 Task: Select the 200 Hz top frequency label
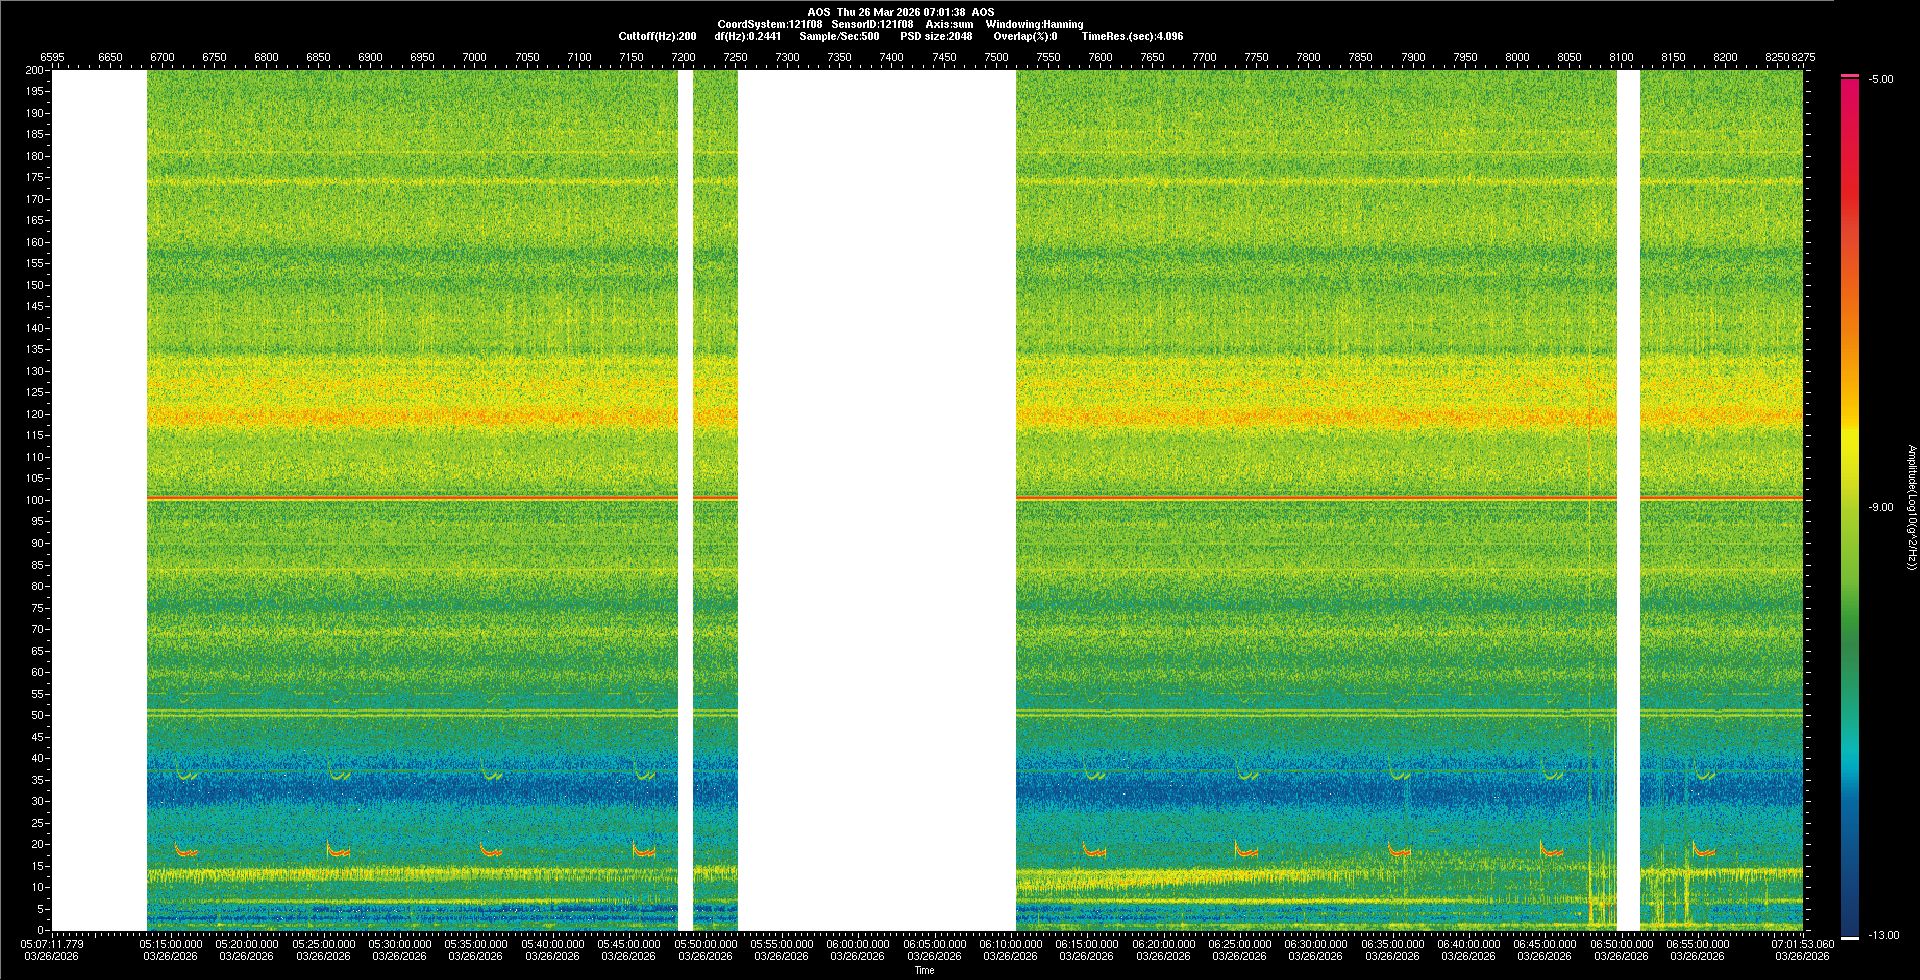[x=35, y=70]
